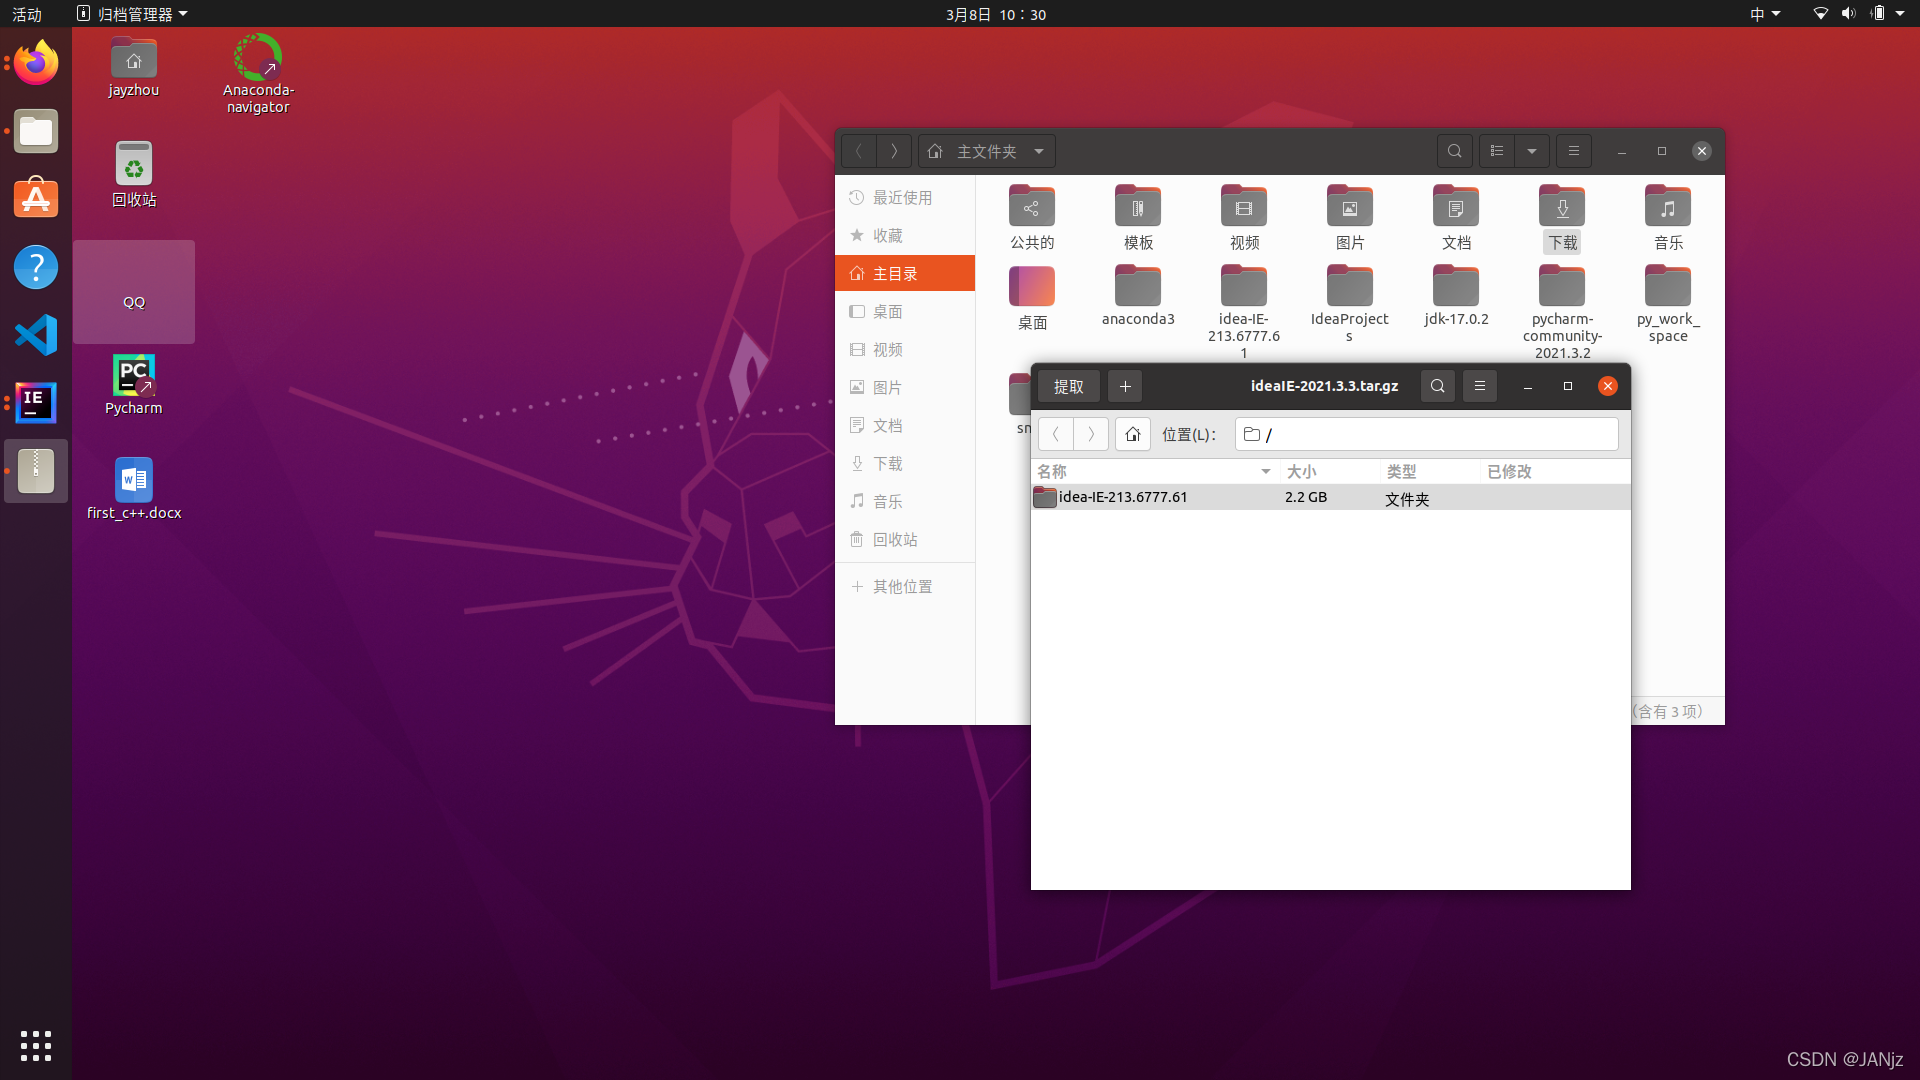Expand the 主文件夹 path dropdown
The width and height of the screenshot is (1920, 1080).
point(1039,151)
